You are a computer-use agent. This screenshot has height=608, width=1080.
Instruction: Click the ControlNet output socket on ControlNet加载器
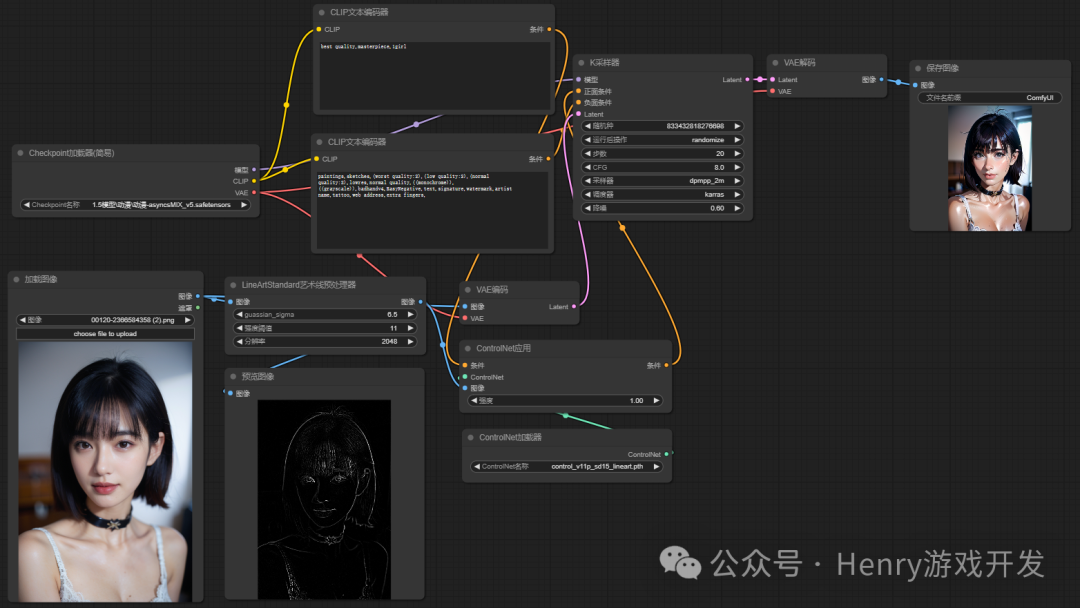(666, 454)
